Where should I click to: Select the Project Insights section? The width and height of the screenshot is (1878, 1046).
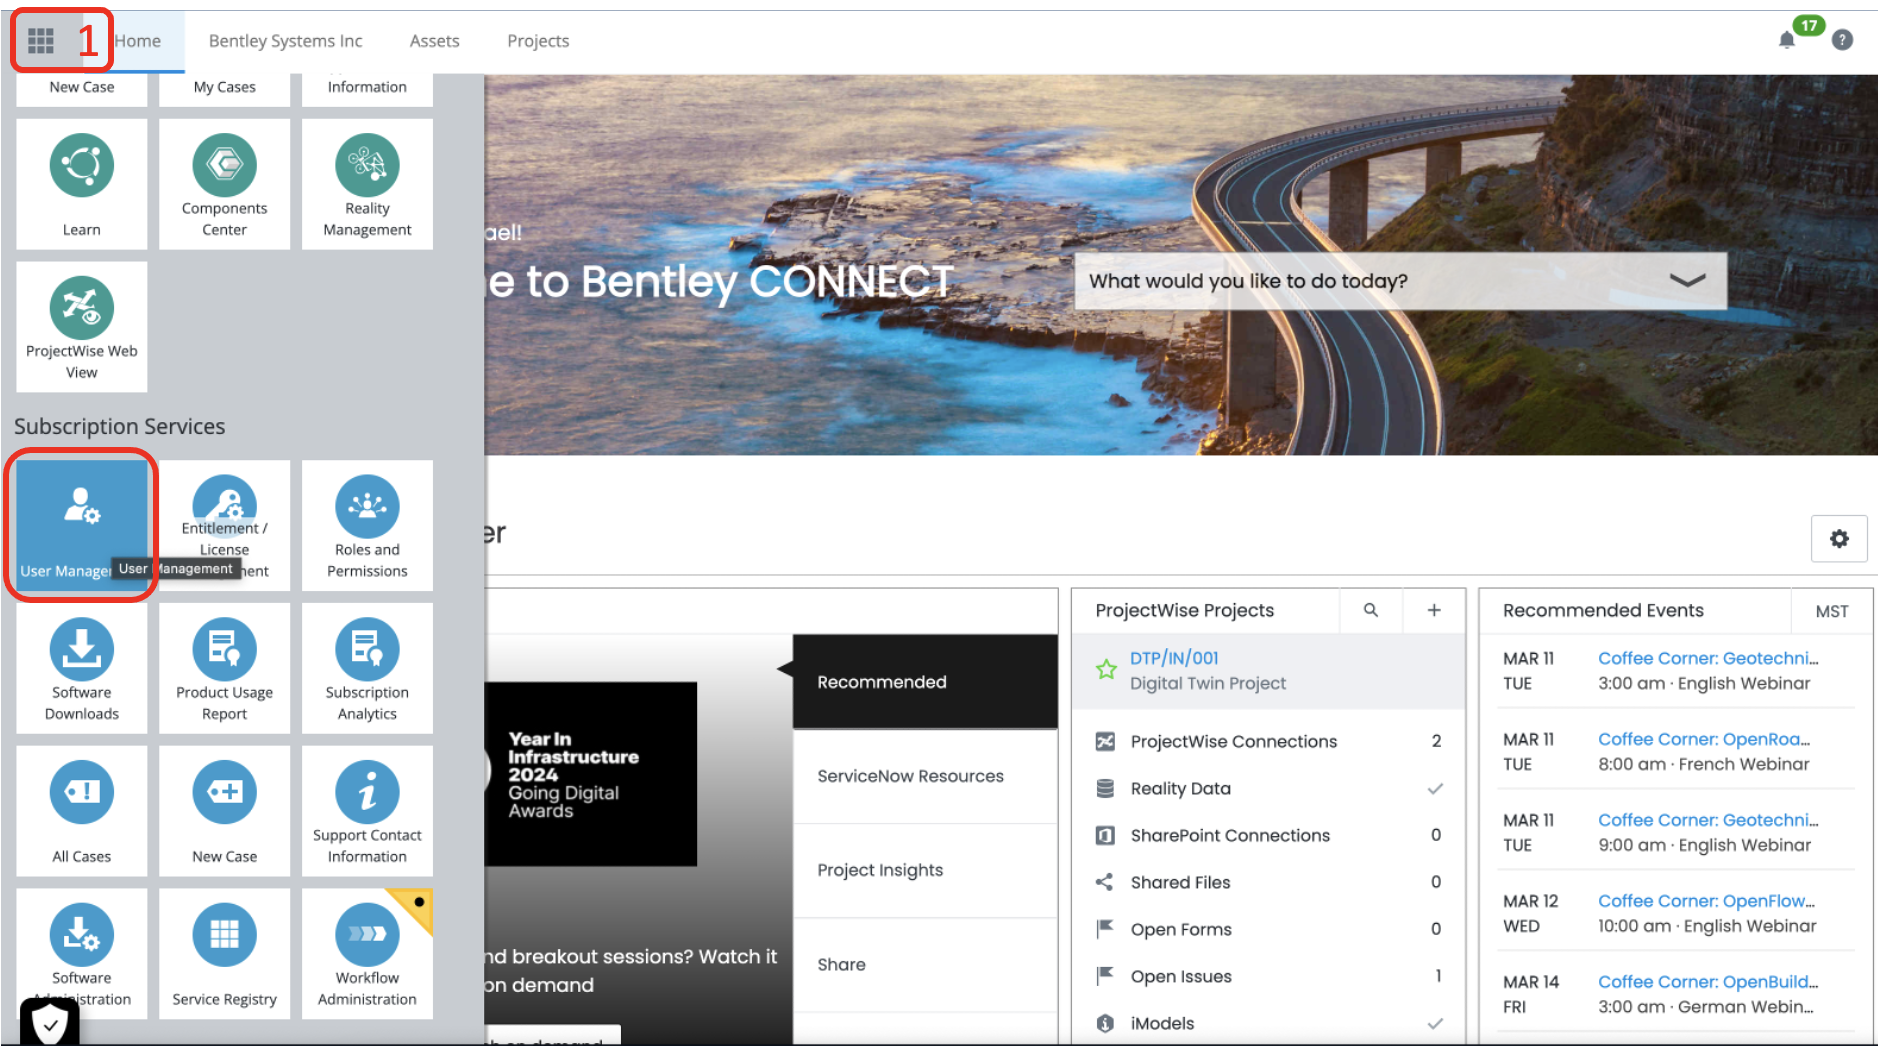(880, 870)
